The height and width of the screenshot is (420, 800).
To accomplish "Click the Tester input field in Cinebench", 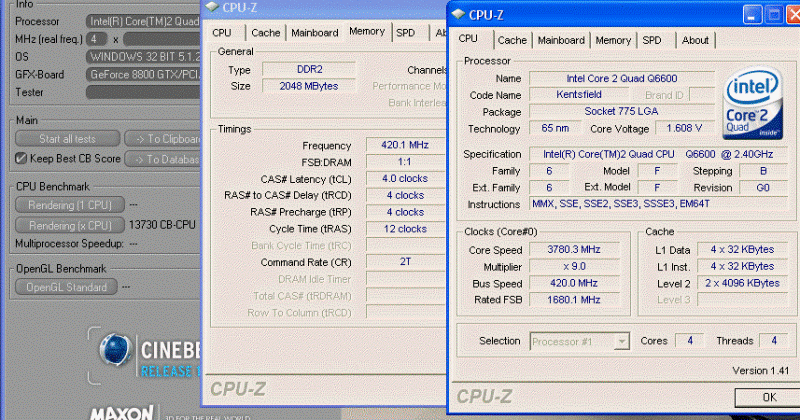I will tap(143, 92).
